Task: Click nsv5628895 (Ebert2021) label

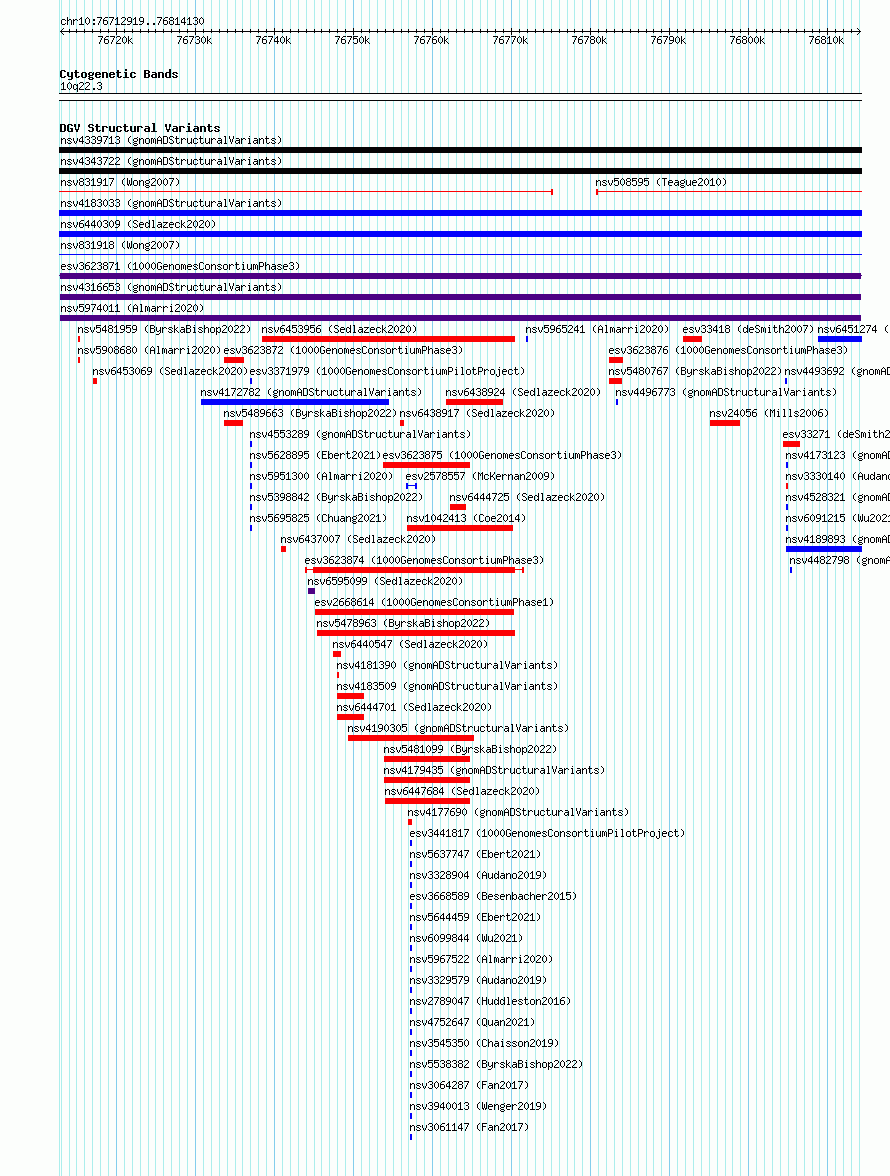Action: coord(315,455)
